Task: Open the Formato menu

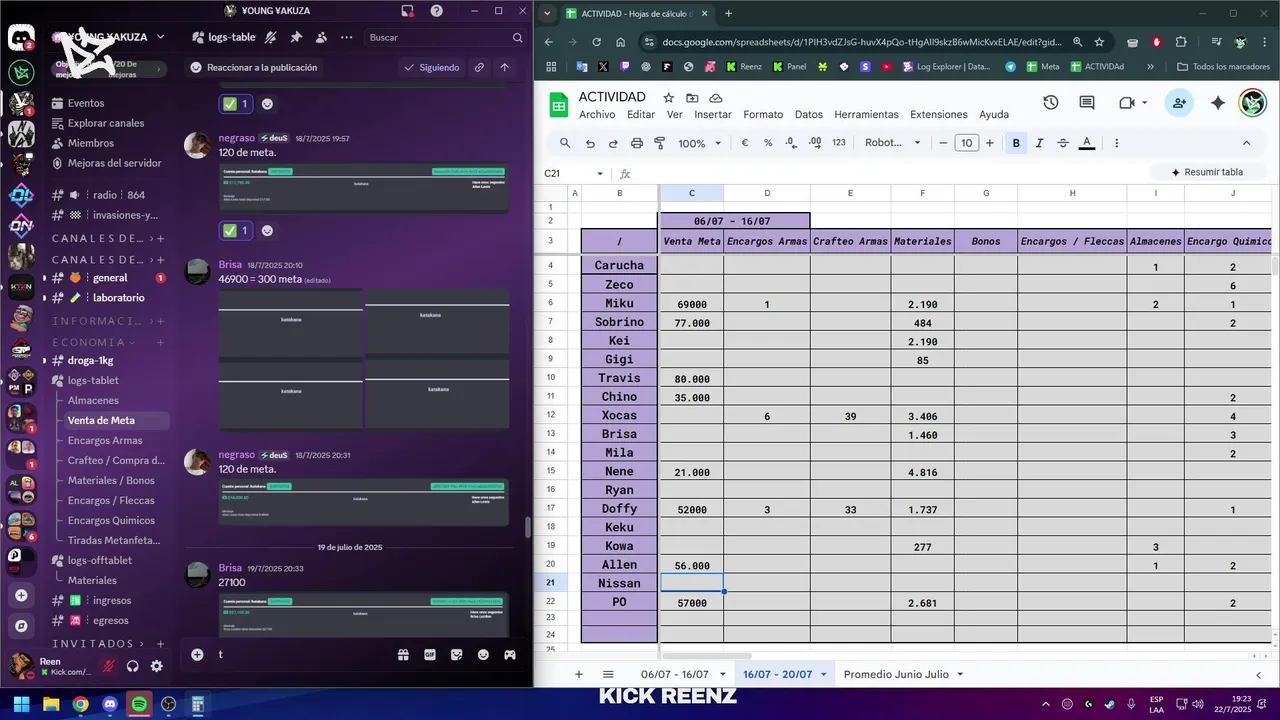Action: pyautogui.click(x=763, y=115)
